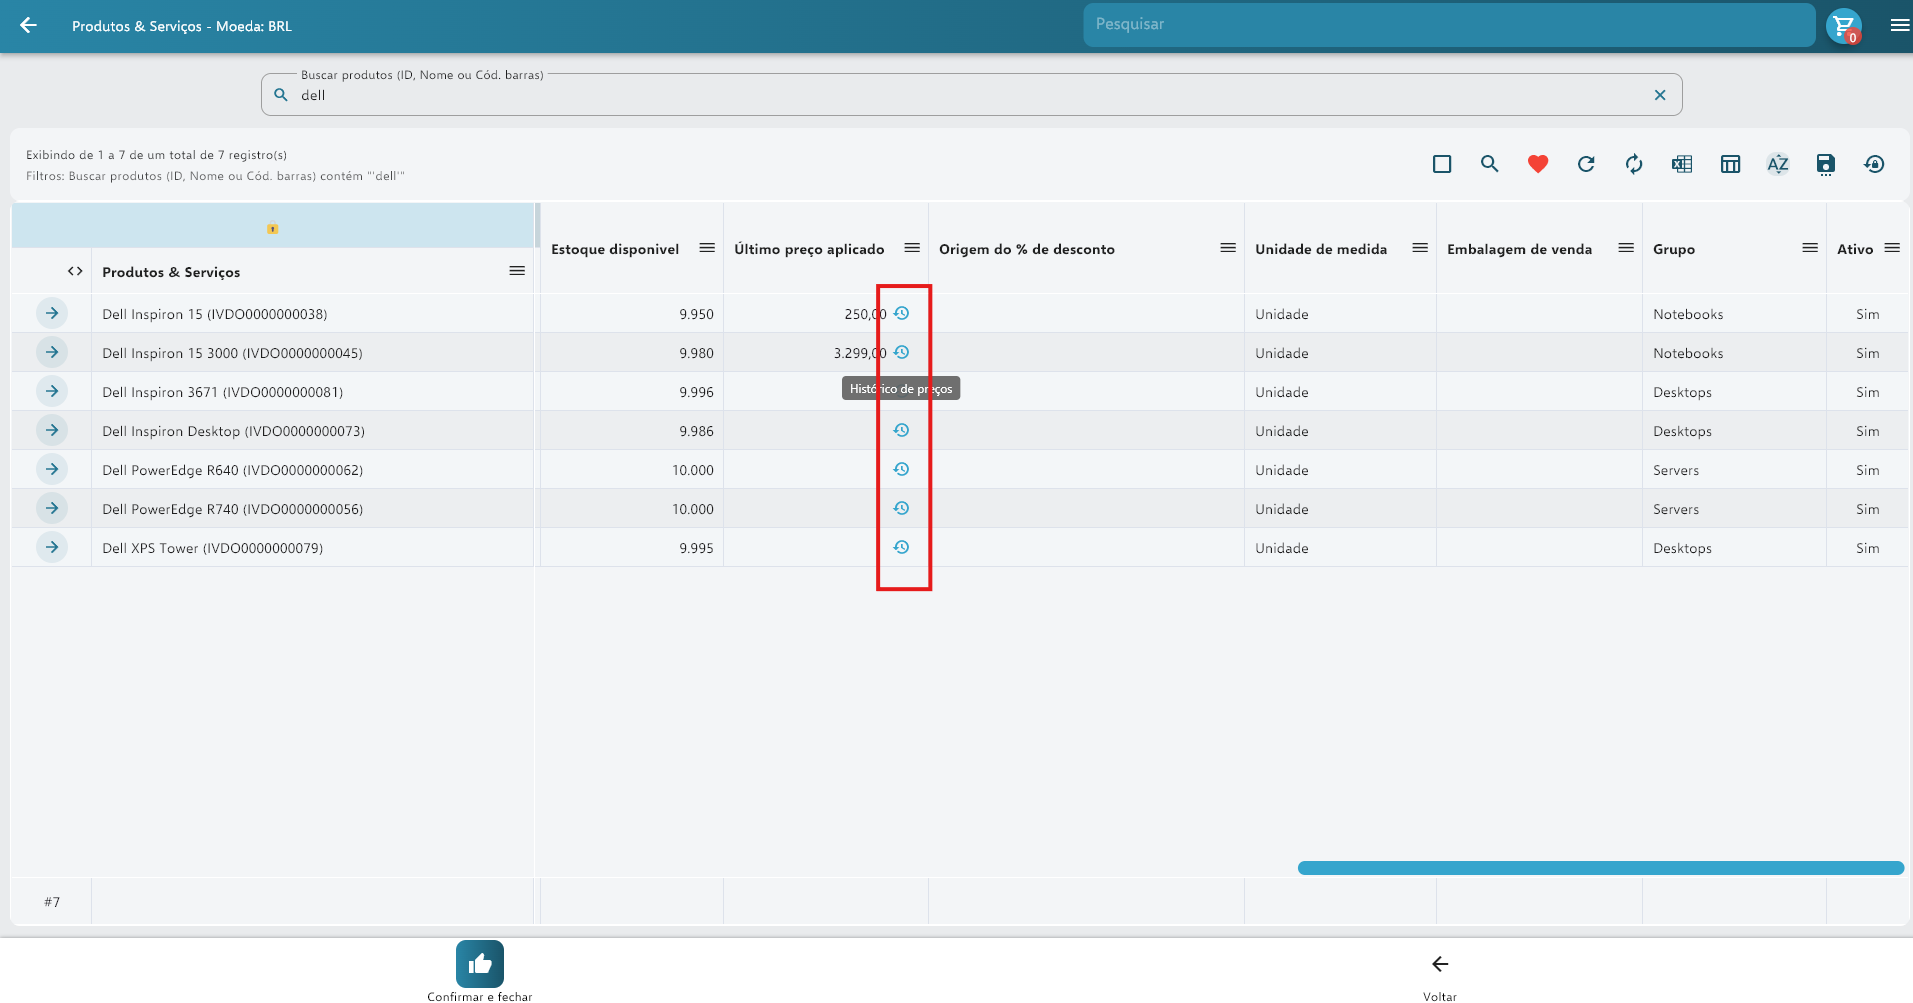Viewport: 1913px width, 1003px height.
Task: Select the Dell Inspiron 15 3000 product name
Action: 232,353
